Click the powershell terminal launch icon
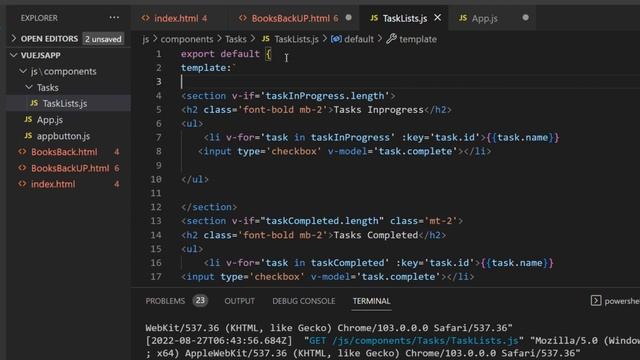This screenshot has height=360, width=640. (x=596, y=301)
